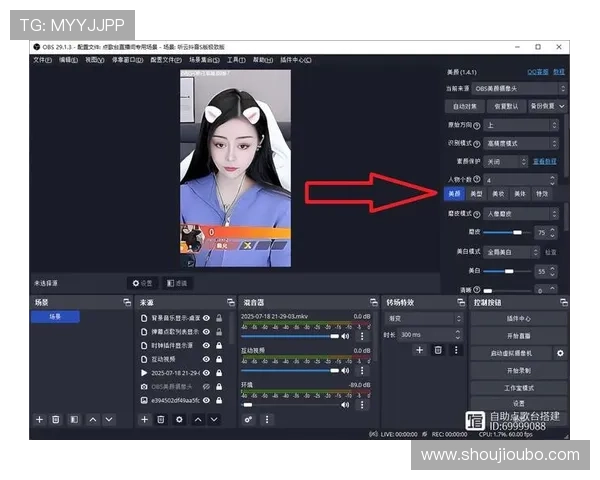Adjust the 磨皮 smoothing slider

click(x=519, y=232)
